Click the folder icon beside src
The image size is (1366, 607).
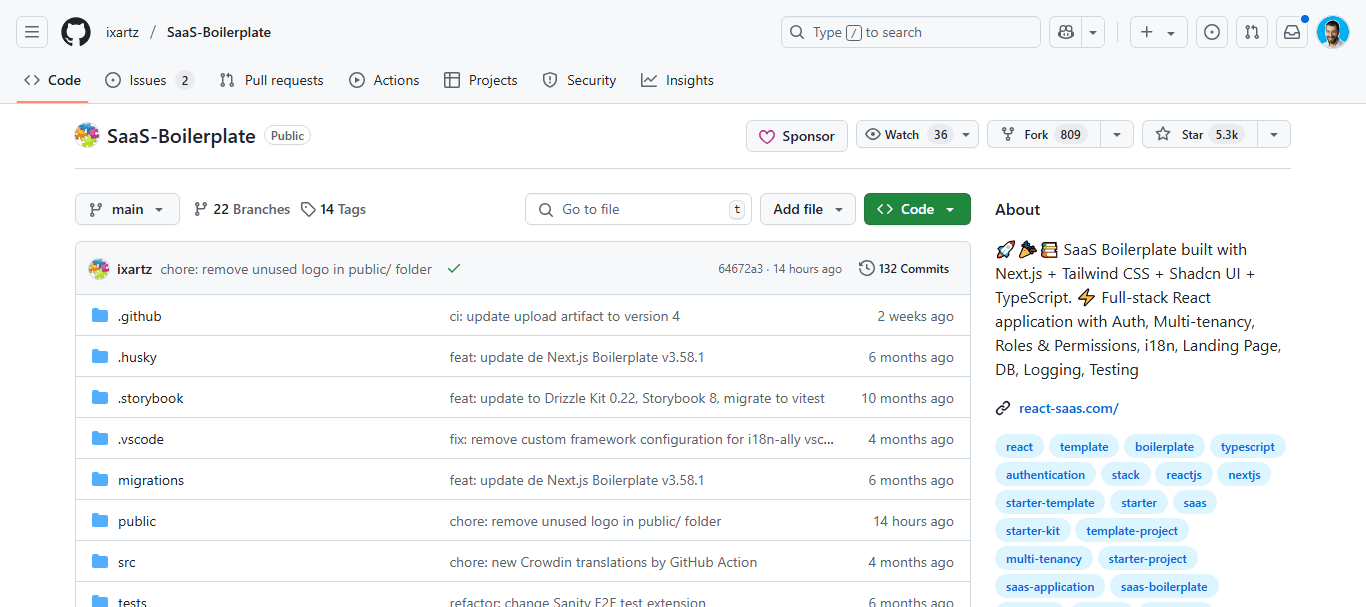click(100, 562)
